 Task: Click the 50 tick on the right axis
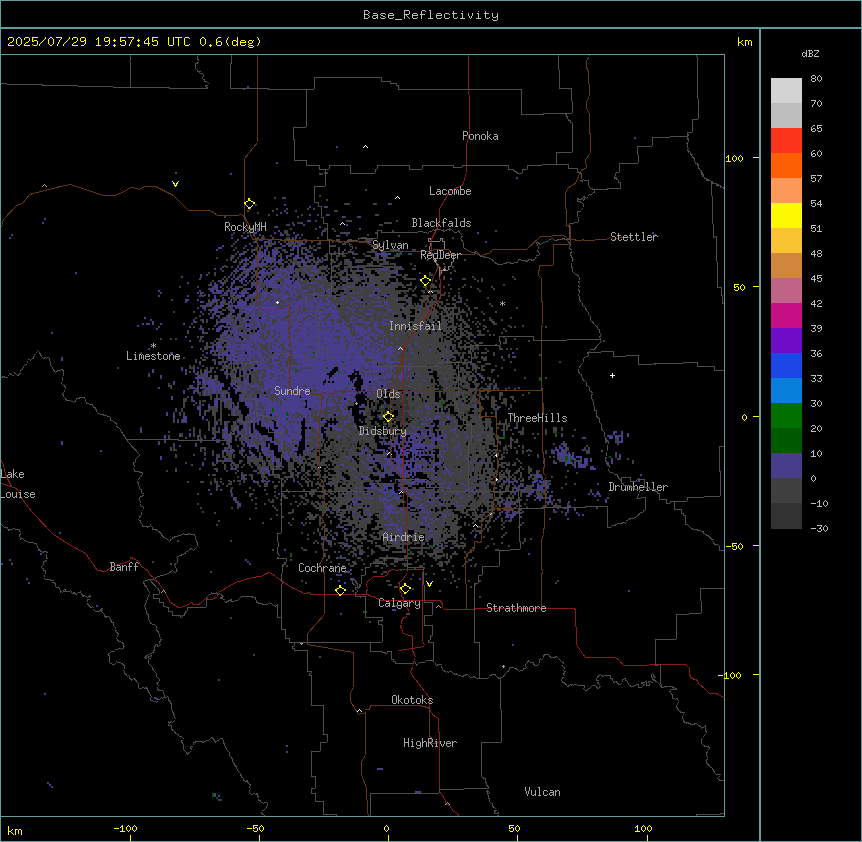[739, 287]
